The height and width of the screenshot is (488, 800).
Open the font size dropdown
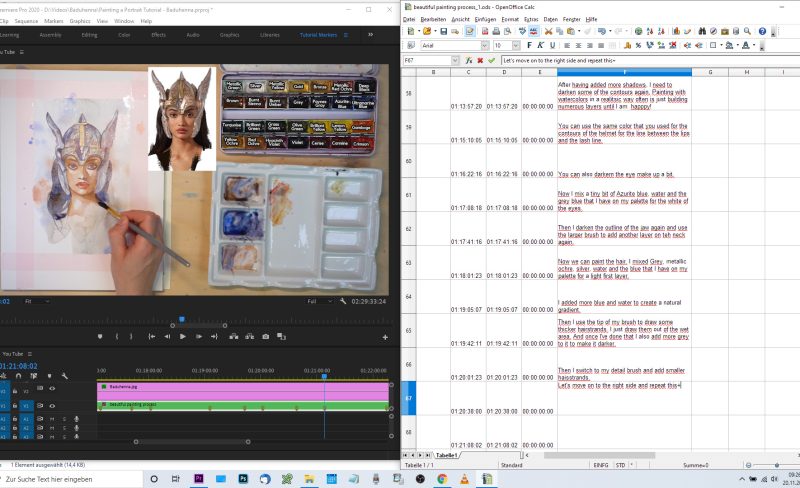click(x=516, y=45)
